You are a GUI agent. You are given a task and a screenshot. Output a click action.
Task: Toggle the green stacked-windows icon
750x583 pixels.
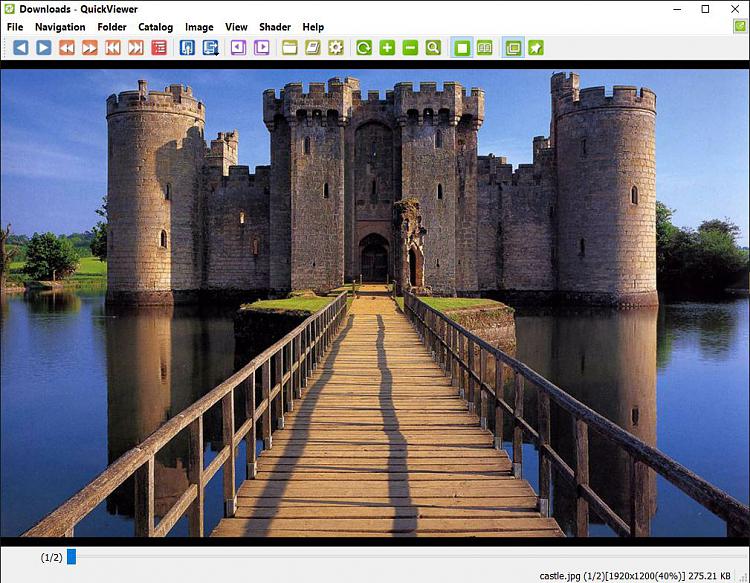[x=513, y=48]
